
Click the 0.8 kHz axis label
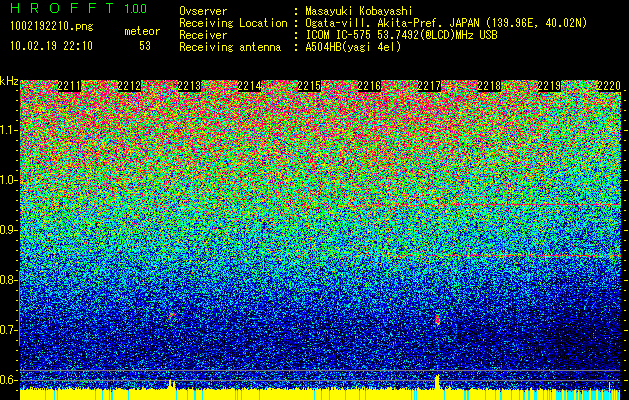point(7,280)
